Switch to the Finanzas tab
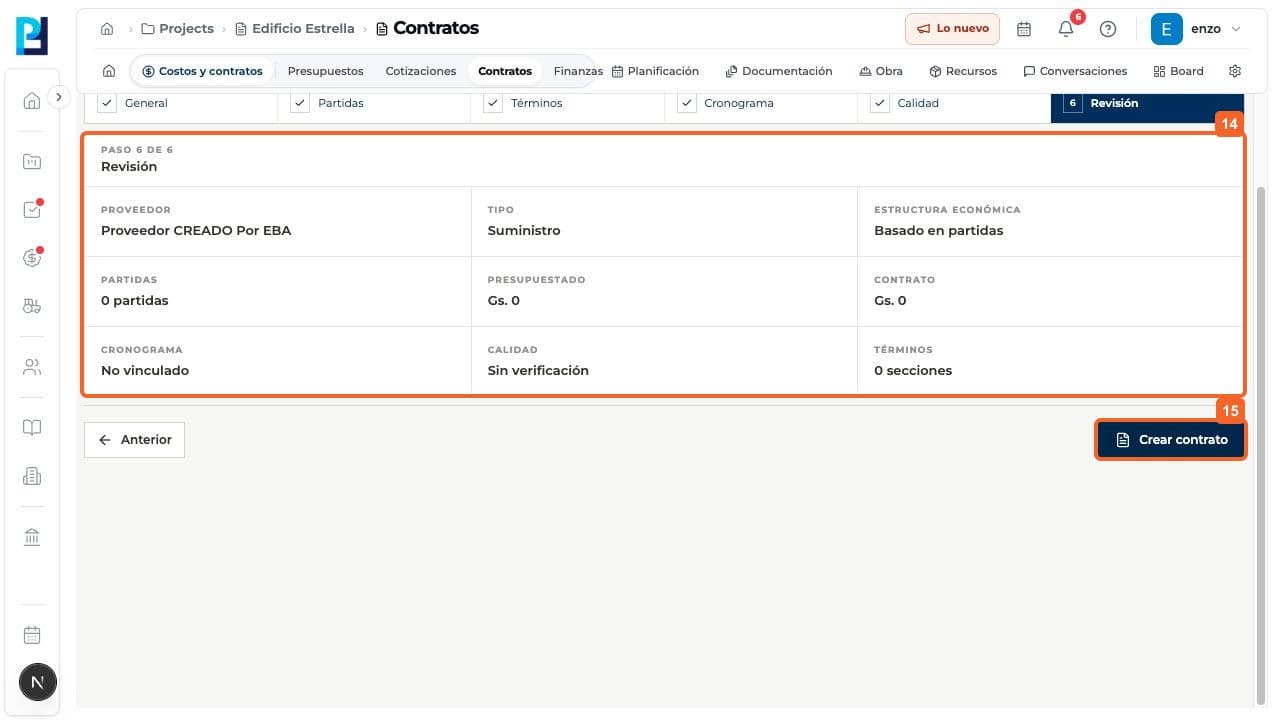 point(578,71)
